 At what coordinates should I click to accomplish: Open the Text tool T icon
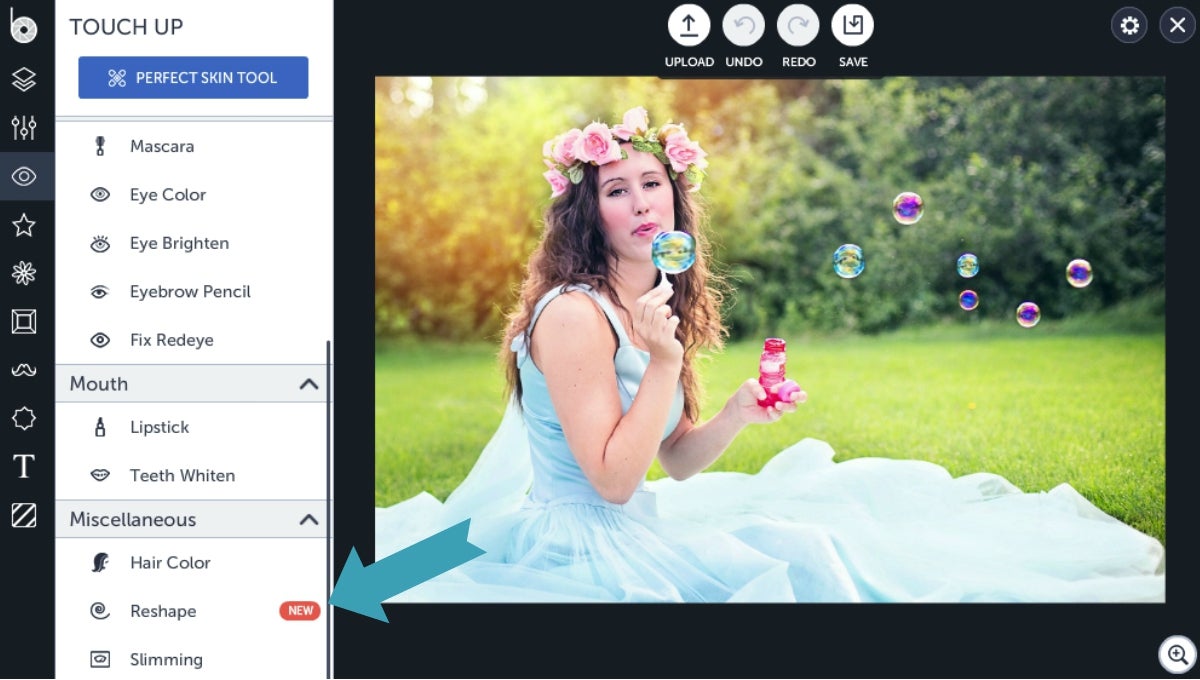pyautogui.click(x=25, y=466)
